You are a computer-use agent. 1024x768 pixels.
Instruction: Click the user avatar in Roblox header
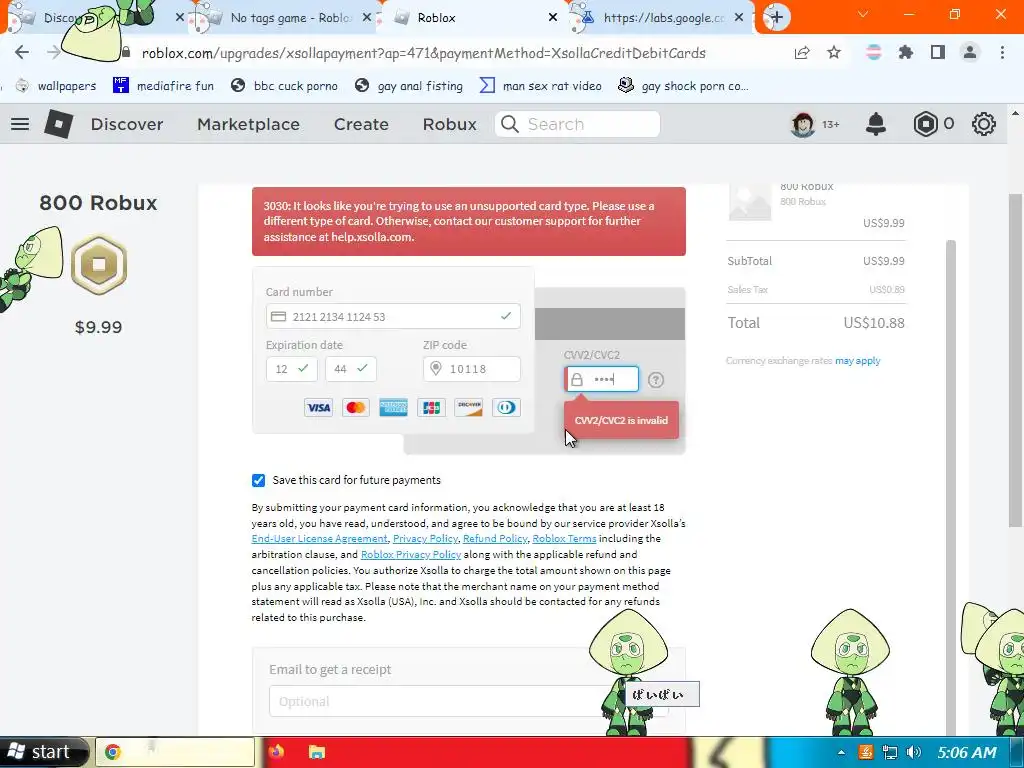coord(803,124)
